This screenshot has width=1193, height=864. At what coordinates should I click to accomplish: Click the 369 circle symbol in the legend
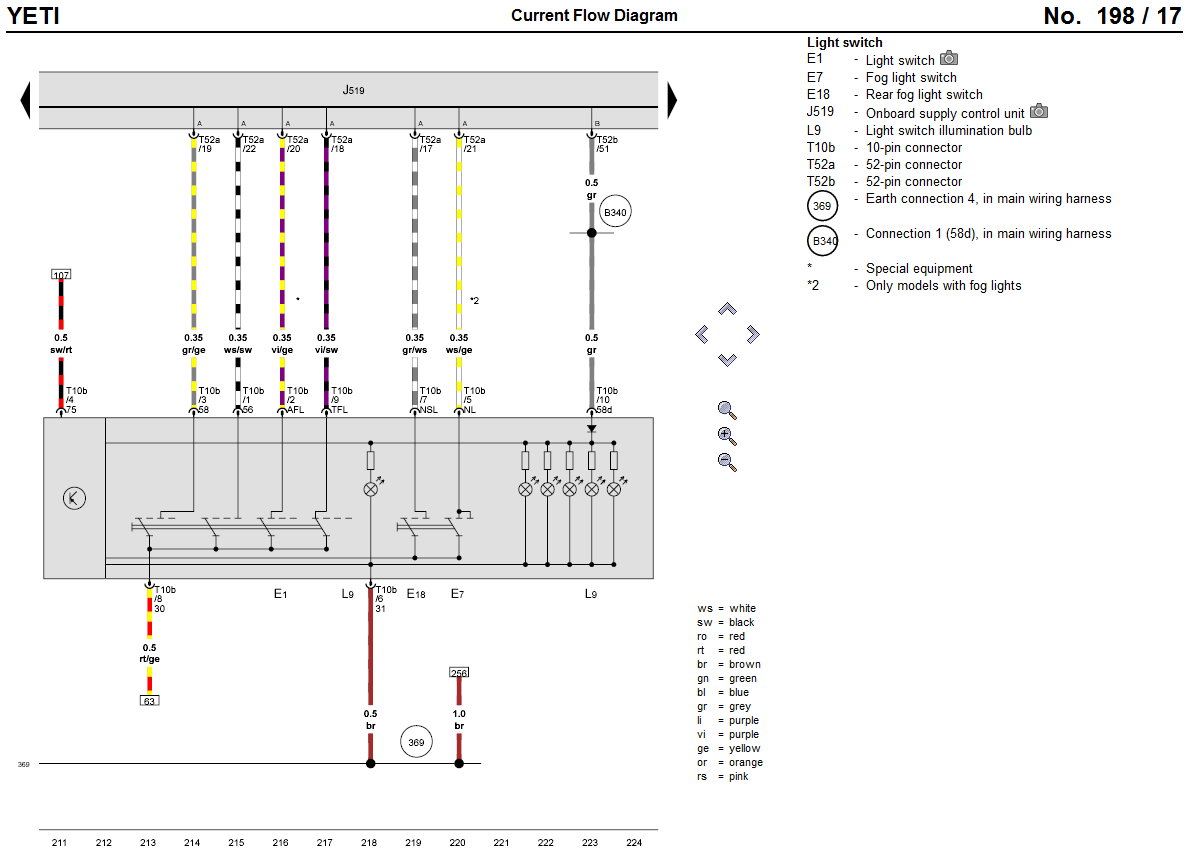pos(822,206)
